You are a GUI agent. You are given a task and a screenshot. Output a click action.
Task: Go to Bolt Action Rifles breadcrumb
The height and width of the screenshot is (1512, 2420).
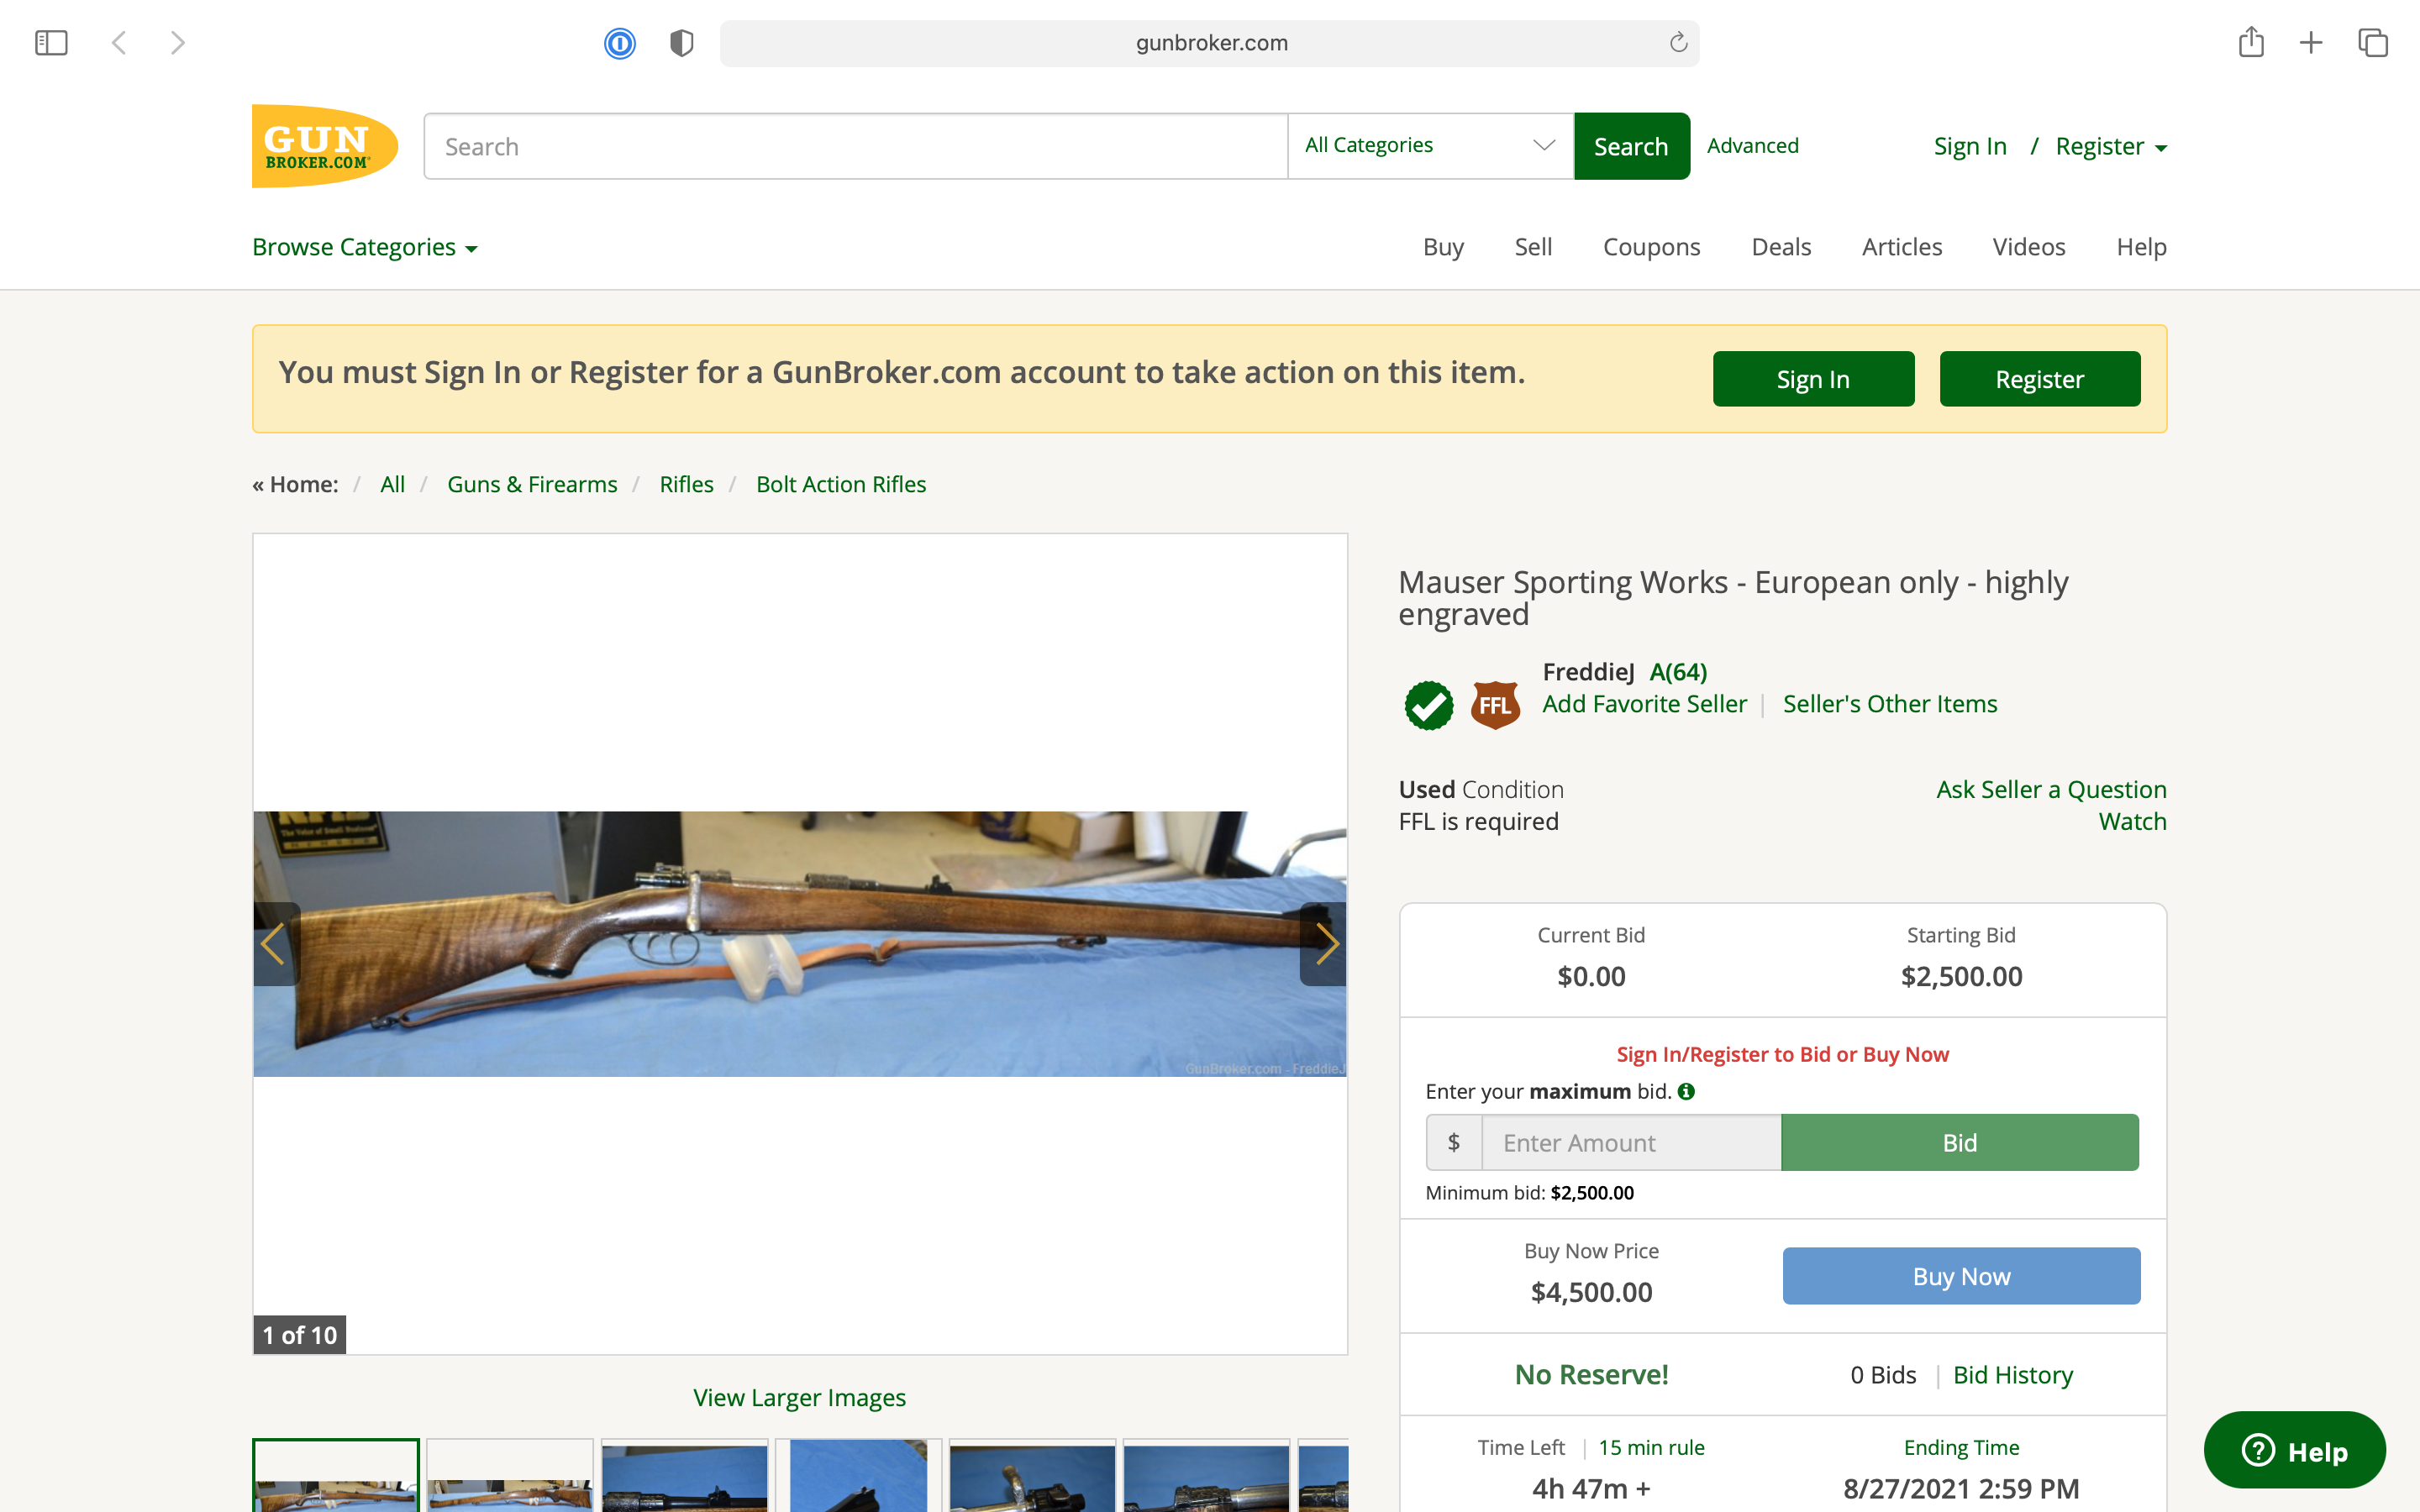click(841, 484)
